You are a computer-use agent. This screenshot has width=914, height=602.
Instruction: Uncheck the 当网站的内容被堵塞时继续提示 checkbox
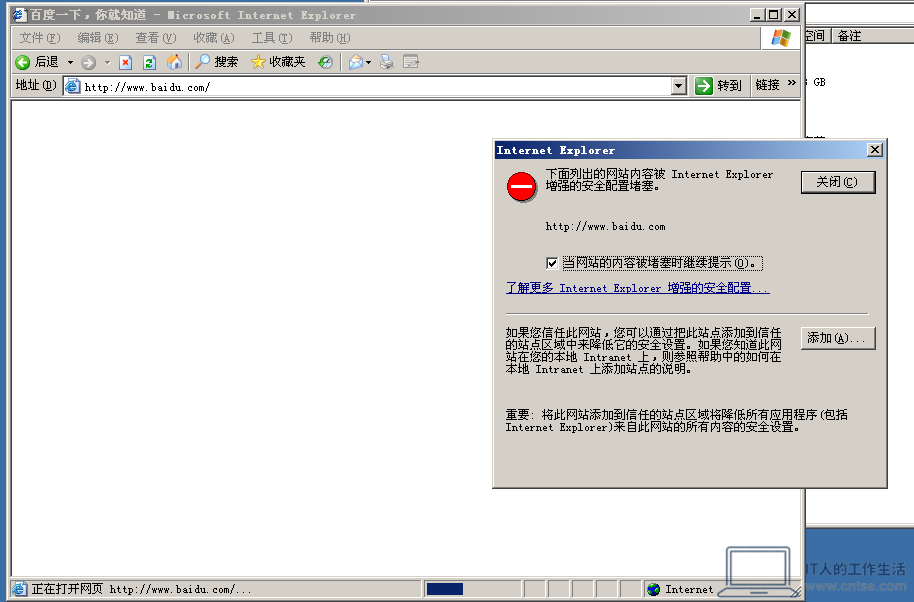[x=552, y=263]
